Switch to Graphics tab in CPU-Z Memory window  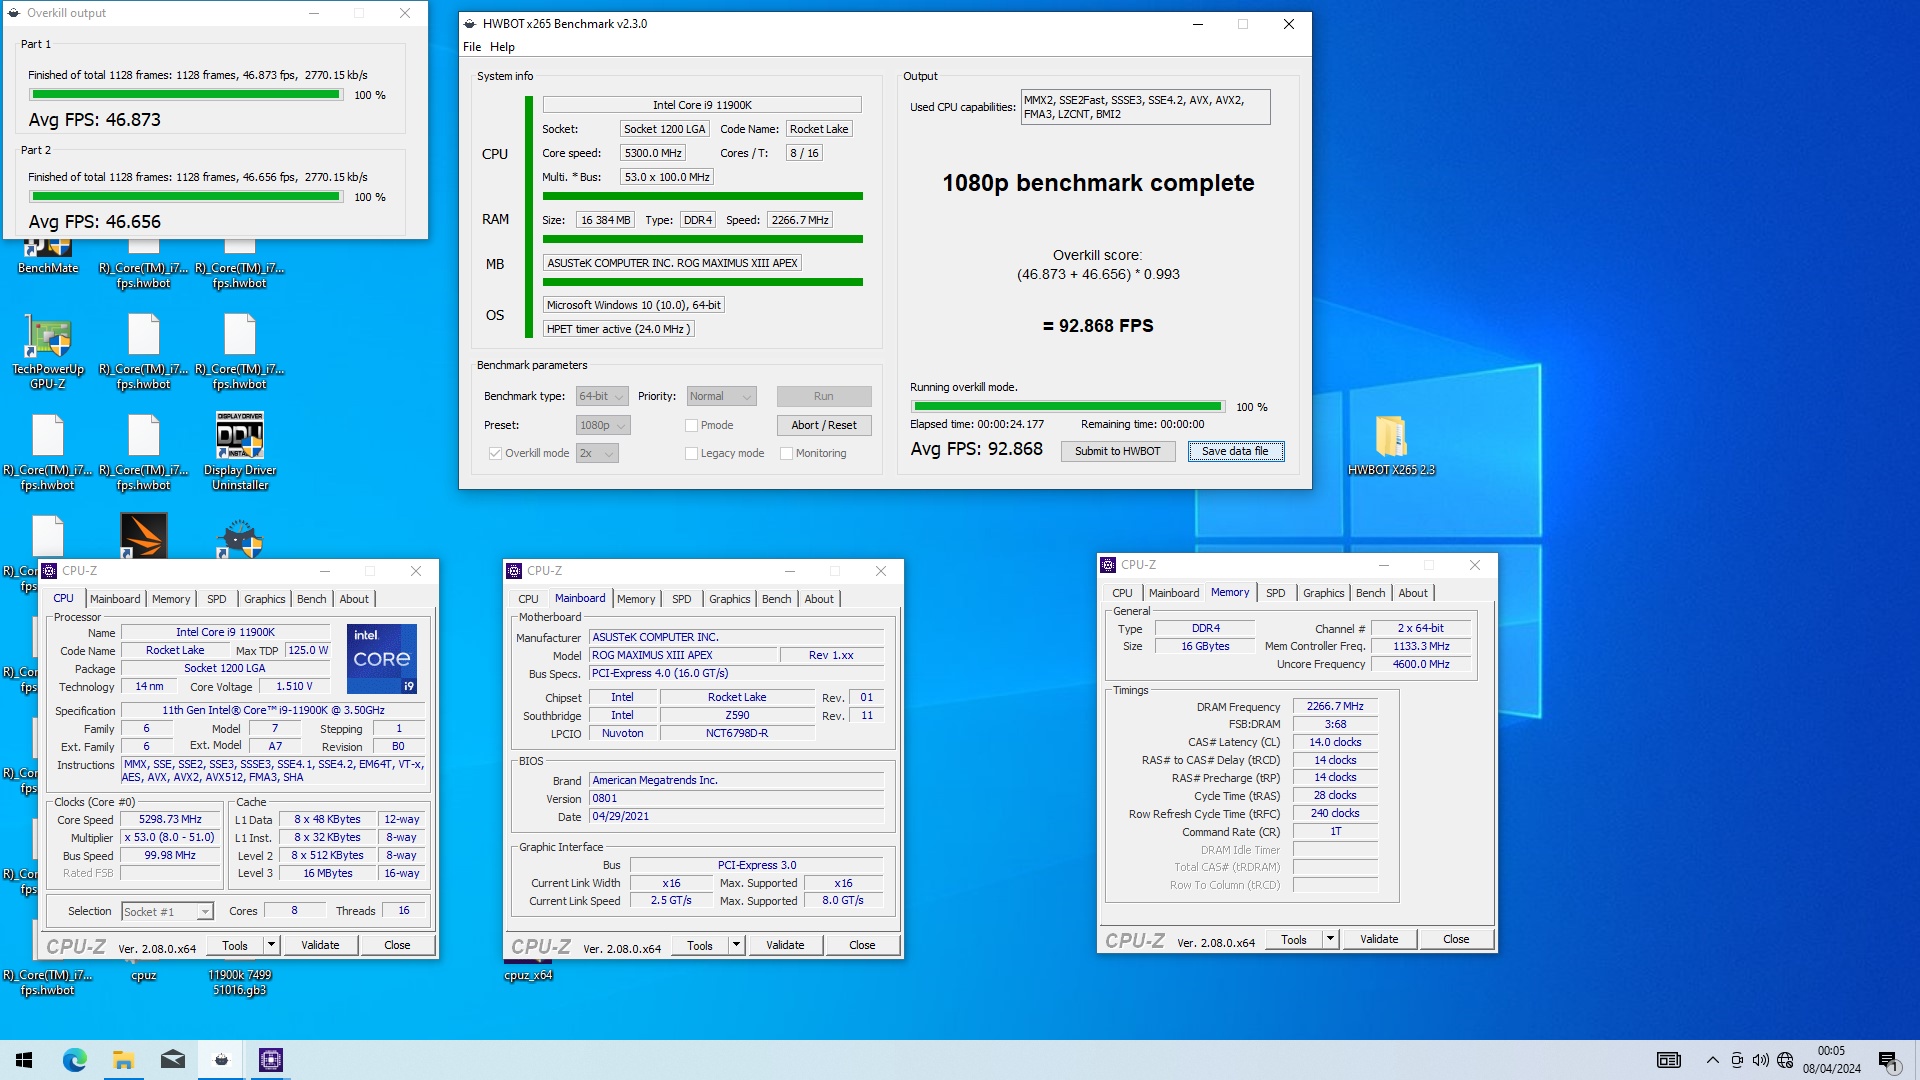pyautogui.click(x=1324, y=593)
